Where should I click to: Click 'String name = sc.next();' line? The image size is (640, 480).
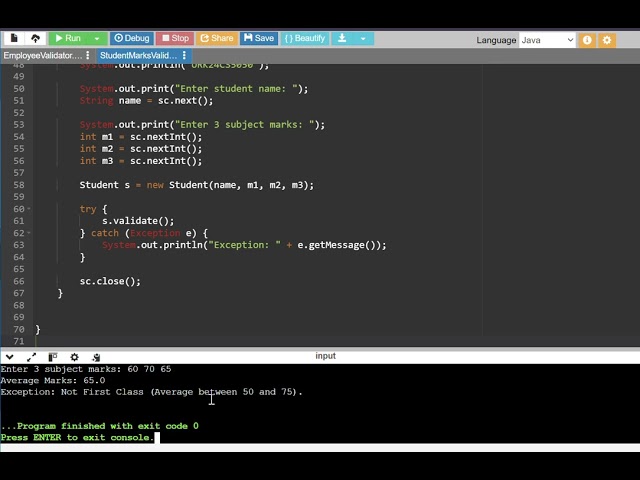[146, 101]
